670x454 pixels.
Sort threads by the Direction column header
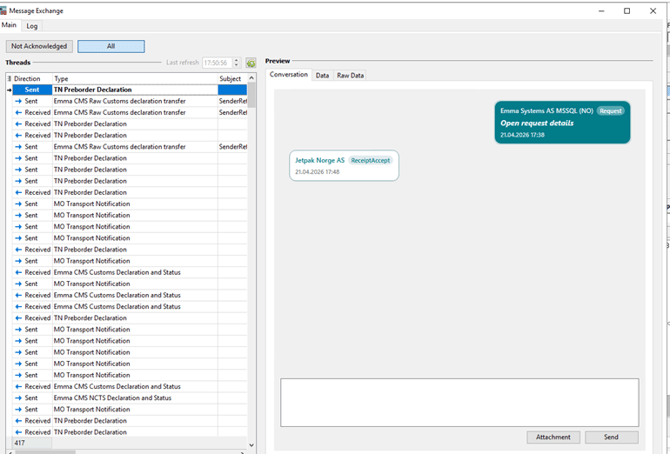point(30,78)
